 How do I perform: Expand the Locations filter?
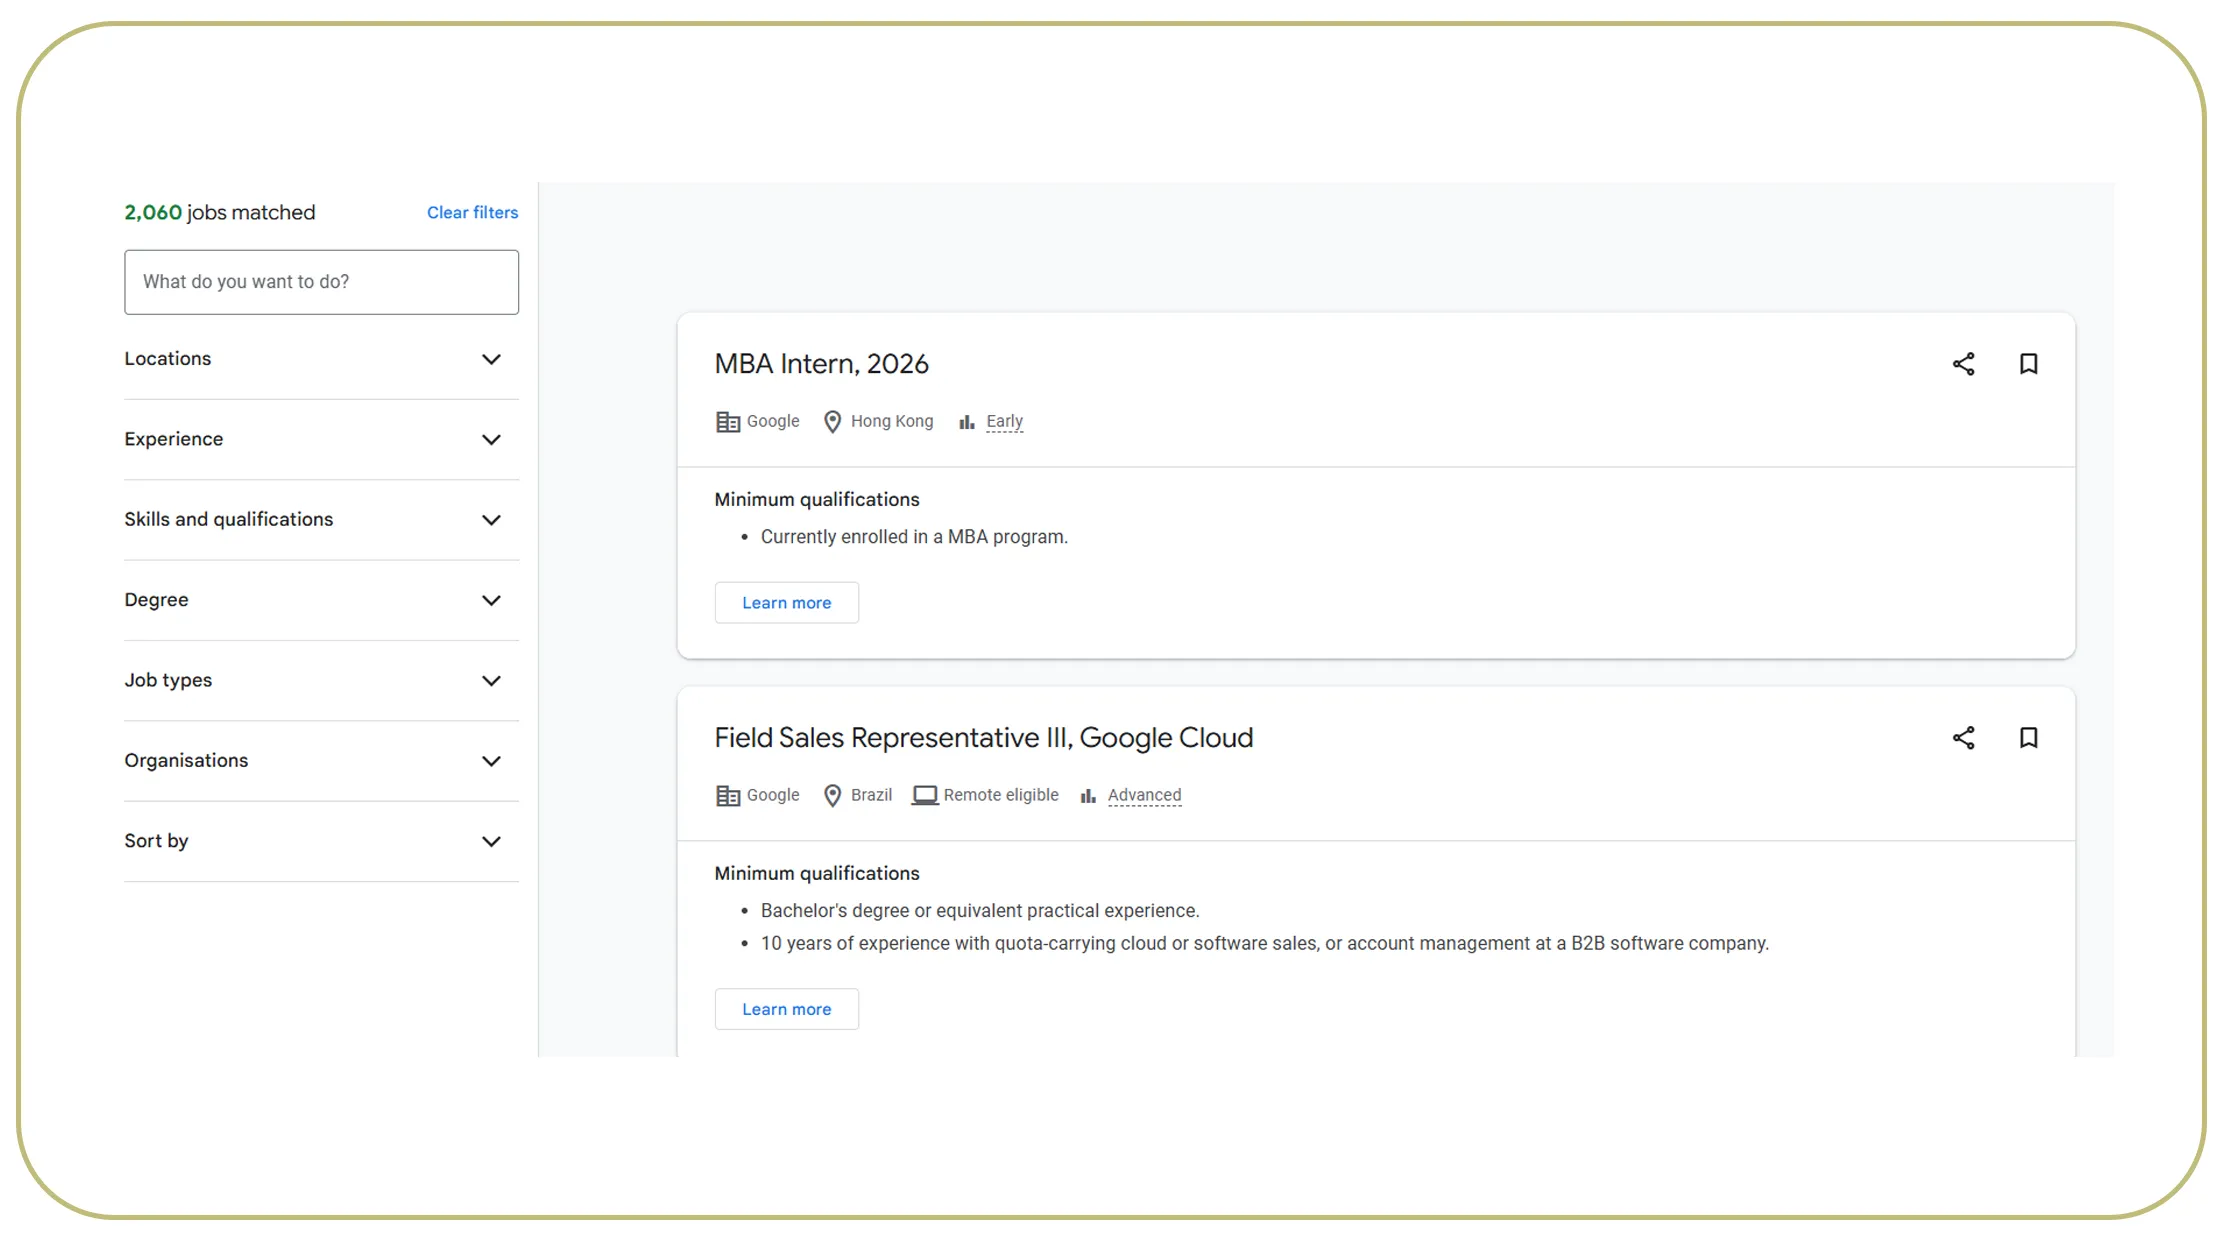pos(491,359)
